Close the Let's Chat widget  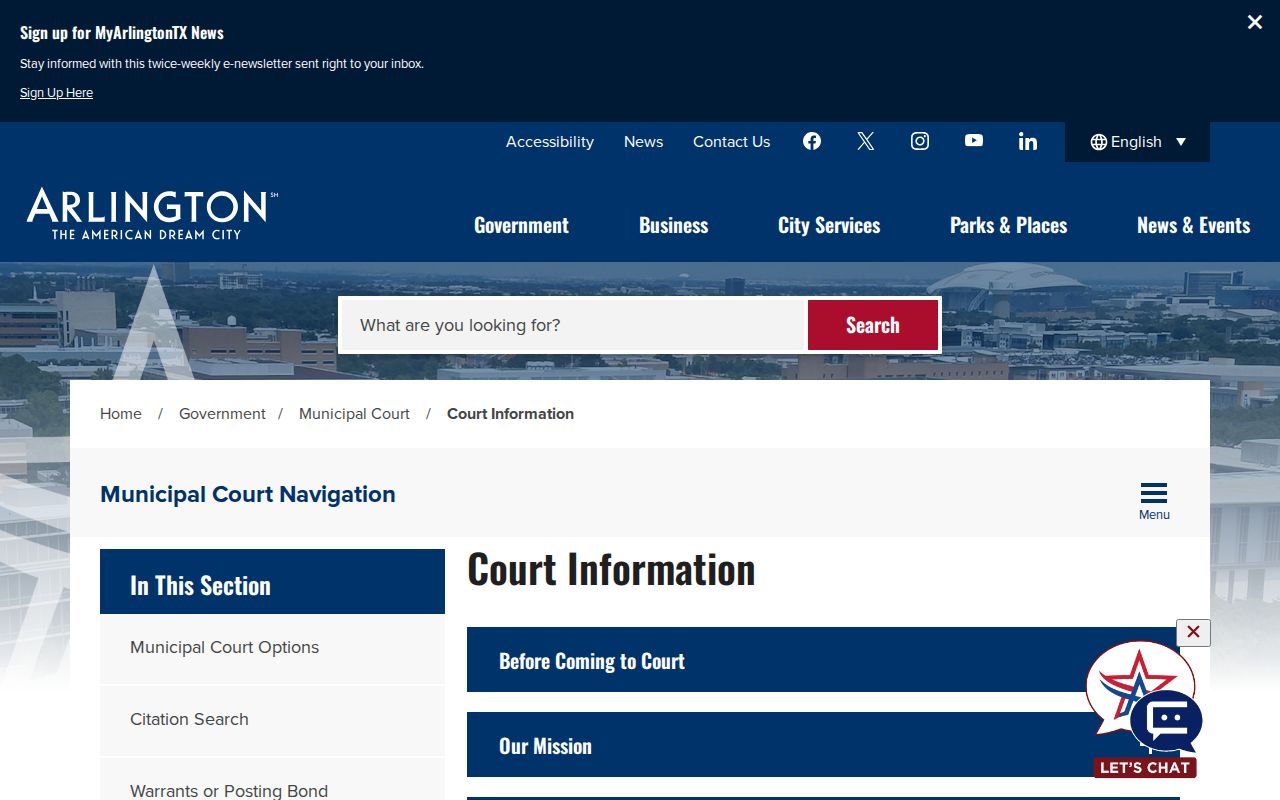pos(1193,632)
